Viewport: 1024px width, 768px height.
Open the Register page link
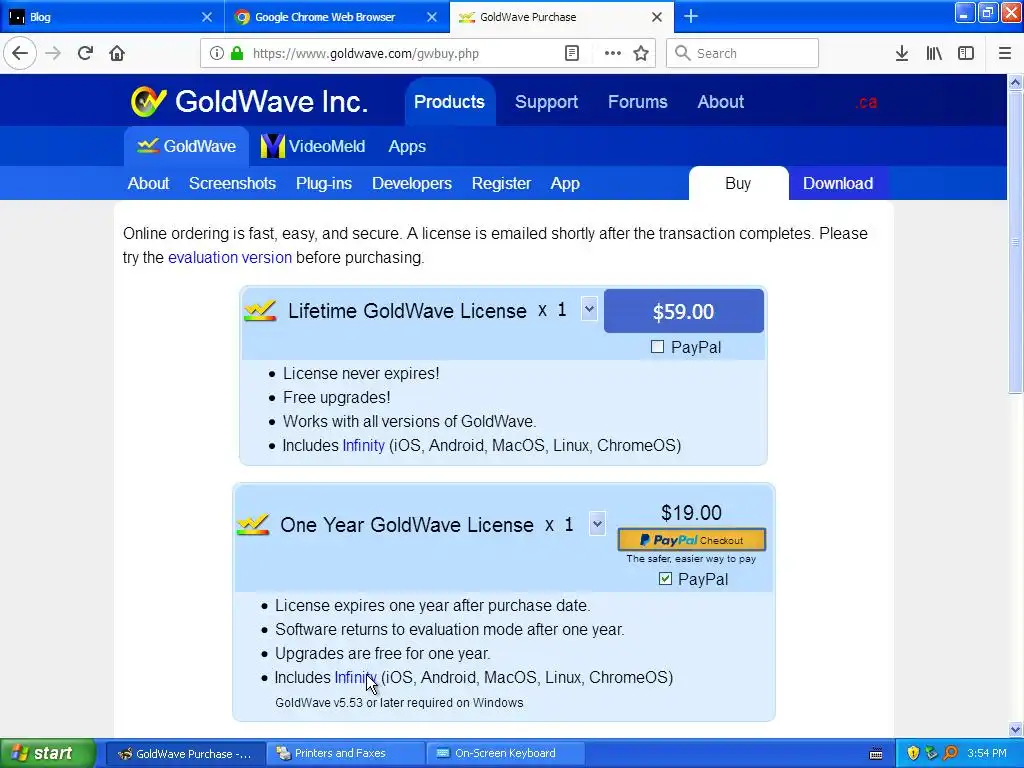click(502, 184)
